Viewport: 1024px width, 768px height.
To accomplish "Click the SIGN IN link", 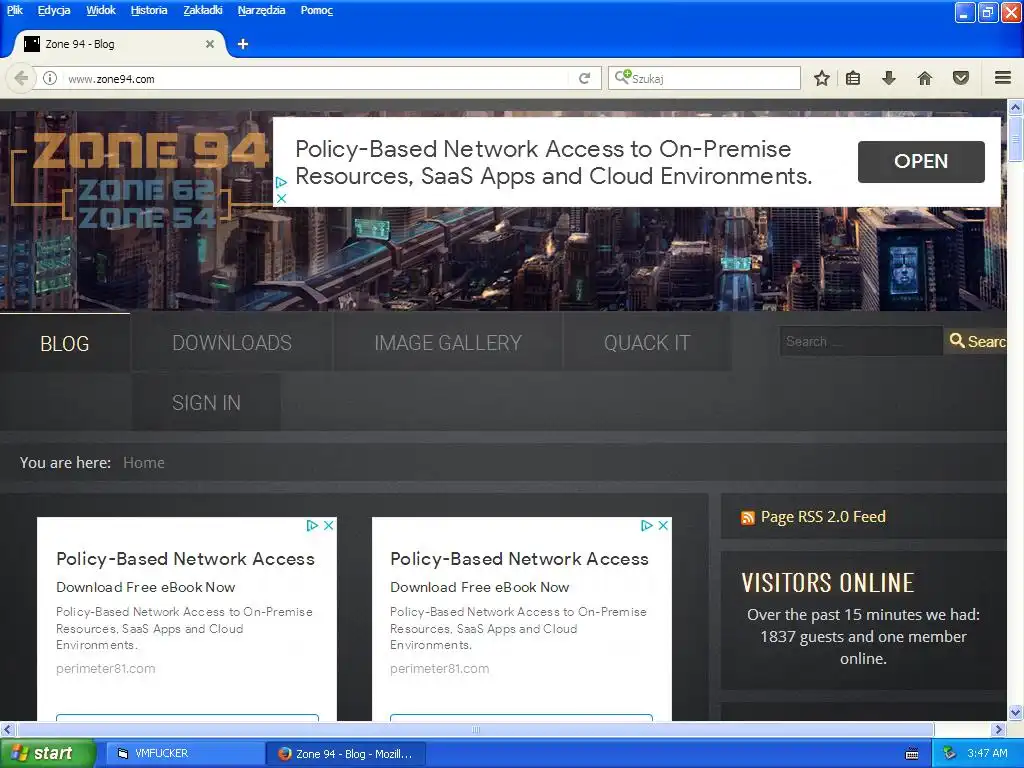I will [206, 402].
